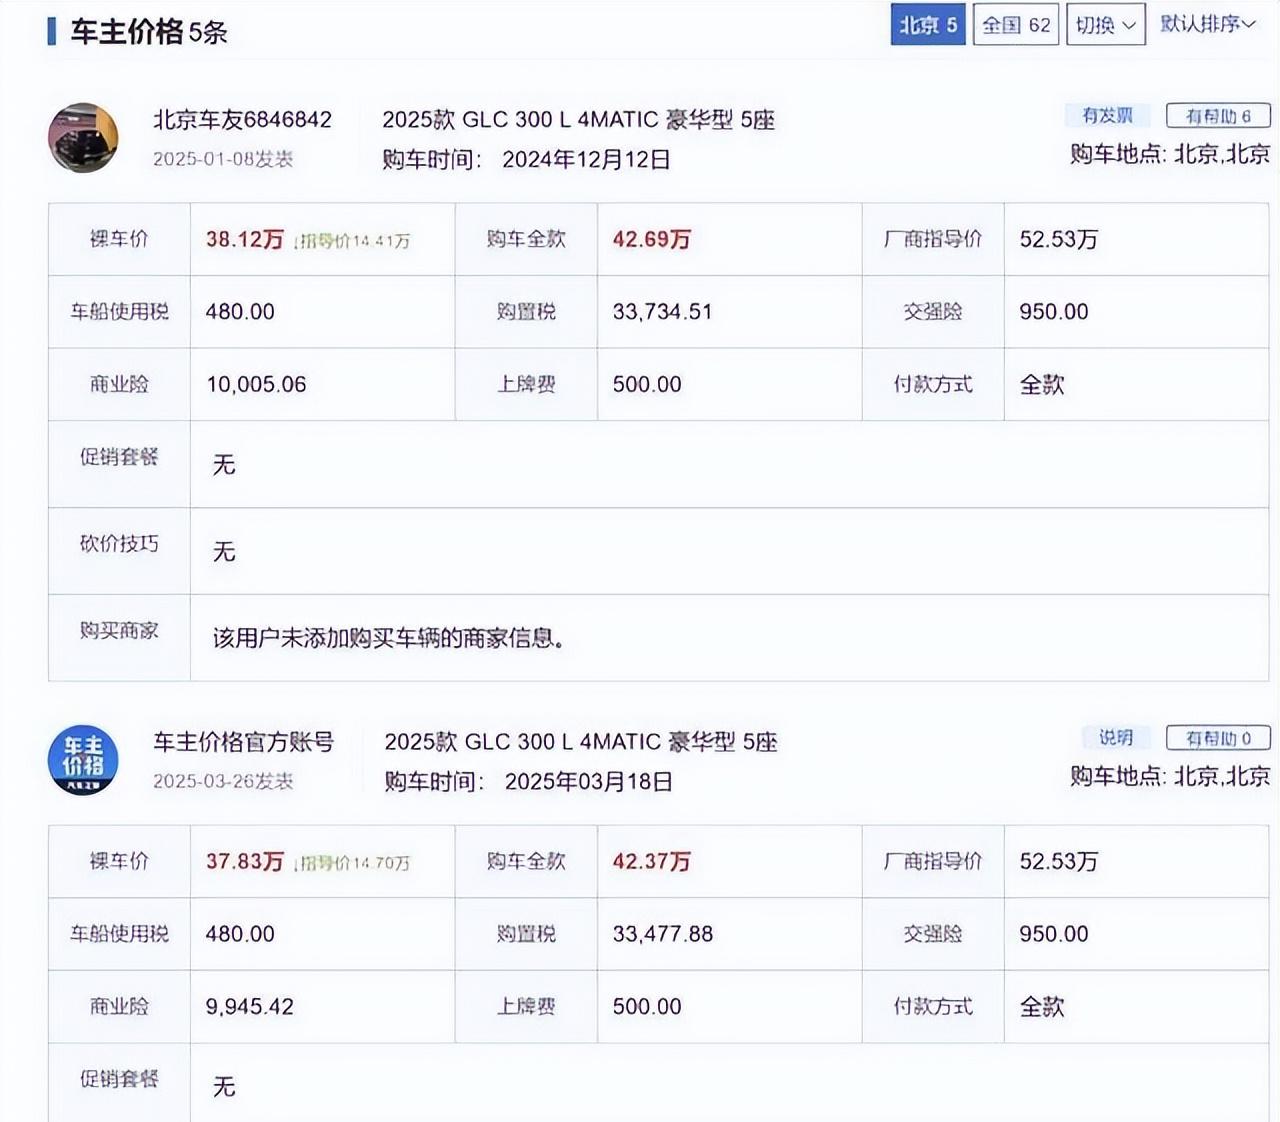The width and height of the screenshot is (1280, 1122).
Task: Select the 购买商家 row label
Action: (x=119, y=631)
